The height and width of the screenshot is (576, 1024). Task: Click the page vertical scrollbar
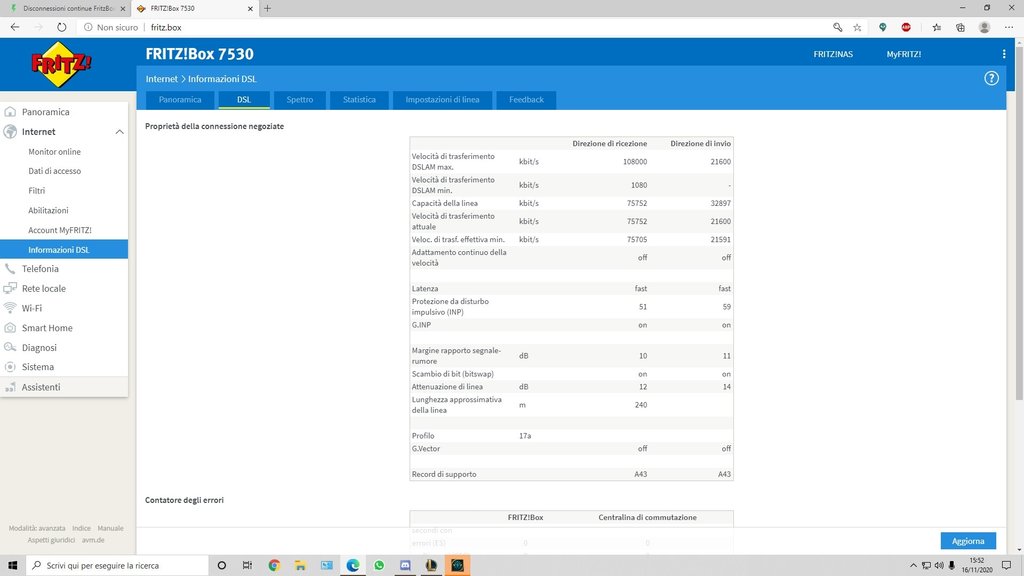coord(1019,222)
